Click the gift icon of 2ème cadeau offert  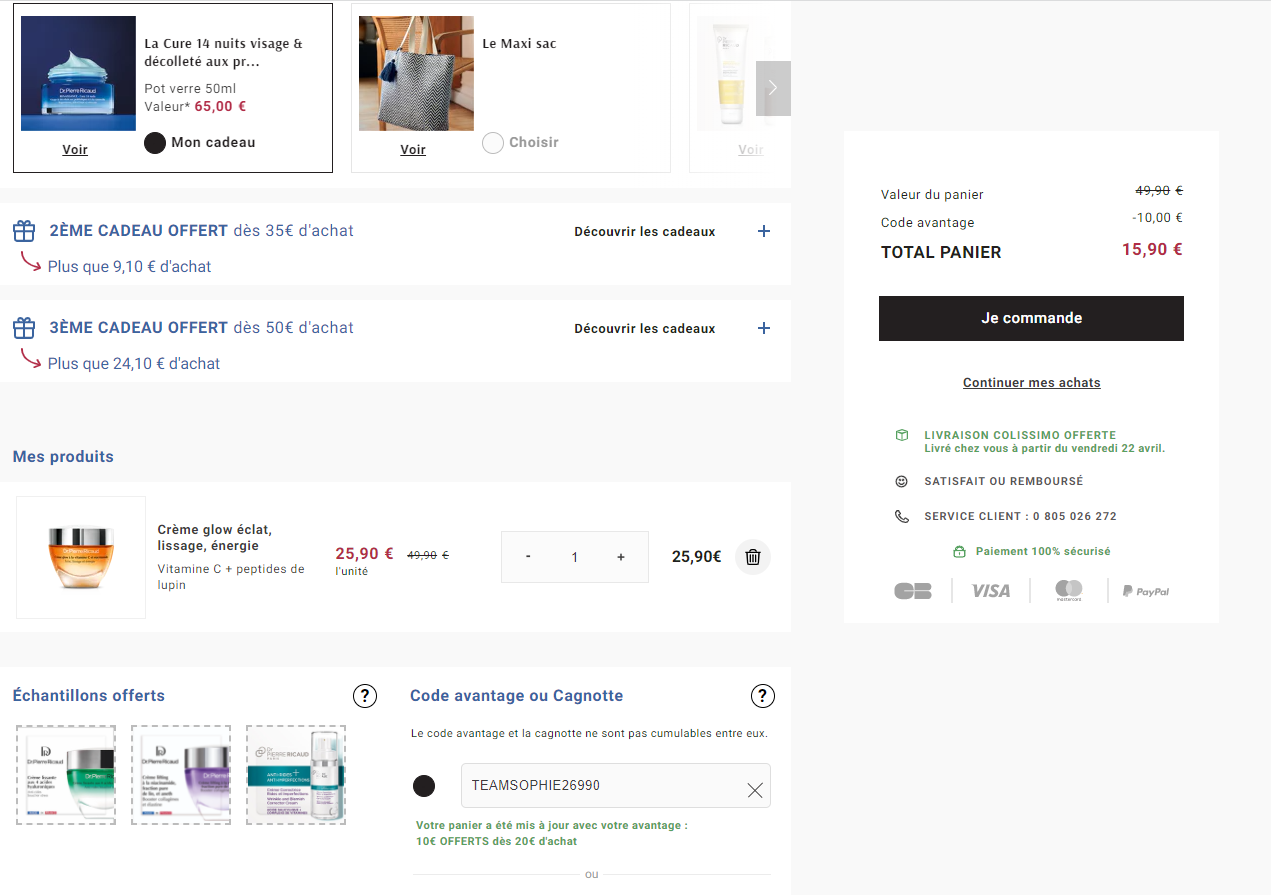[x=24, y=231]
